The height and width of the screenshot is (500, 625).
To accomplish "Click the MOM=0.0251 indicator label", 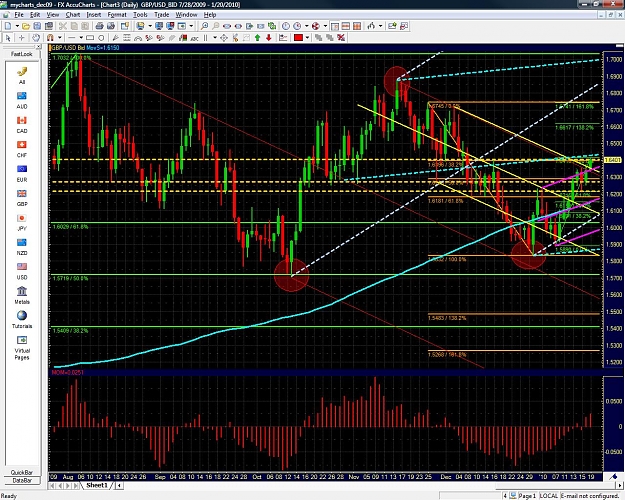I will point(67,372).
